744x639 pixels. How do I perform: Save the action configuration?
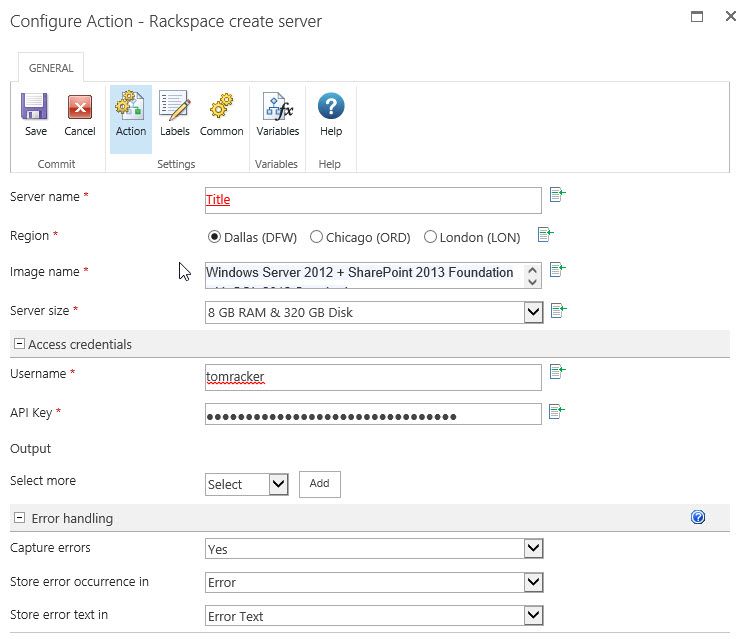click(x=35, y=114)
